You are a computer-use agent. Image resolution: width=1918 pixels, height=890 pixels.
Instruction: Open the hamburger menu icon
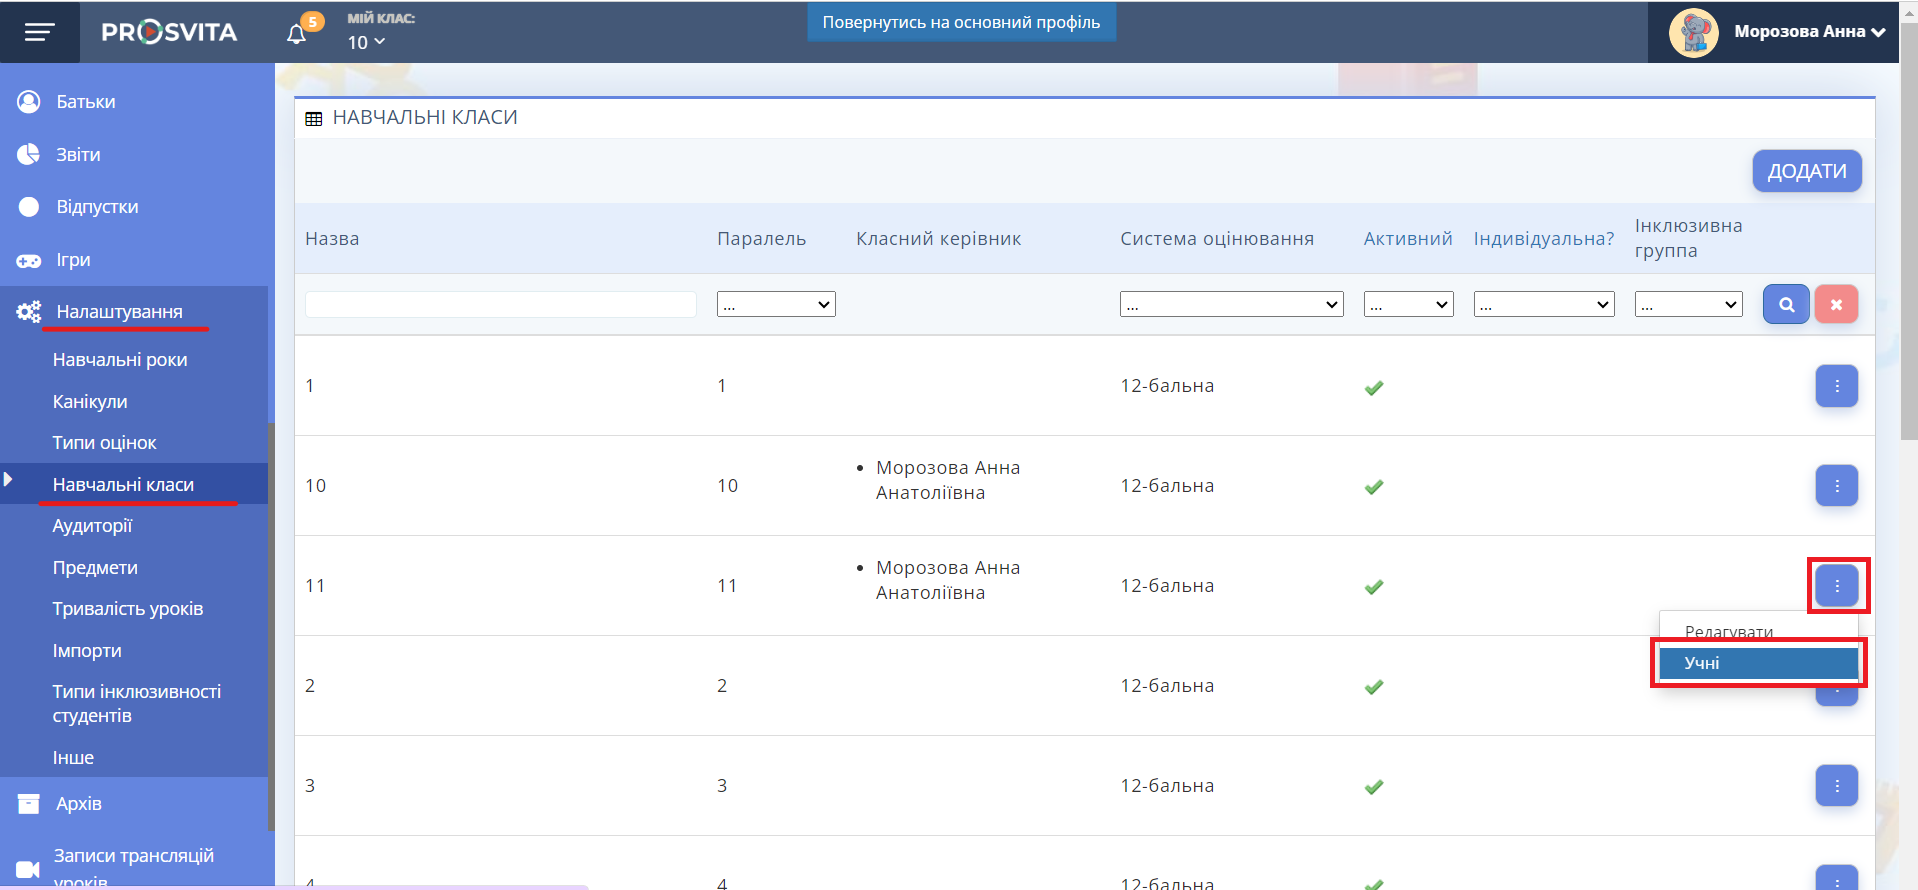click(x=39, y=32)
